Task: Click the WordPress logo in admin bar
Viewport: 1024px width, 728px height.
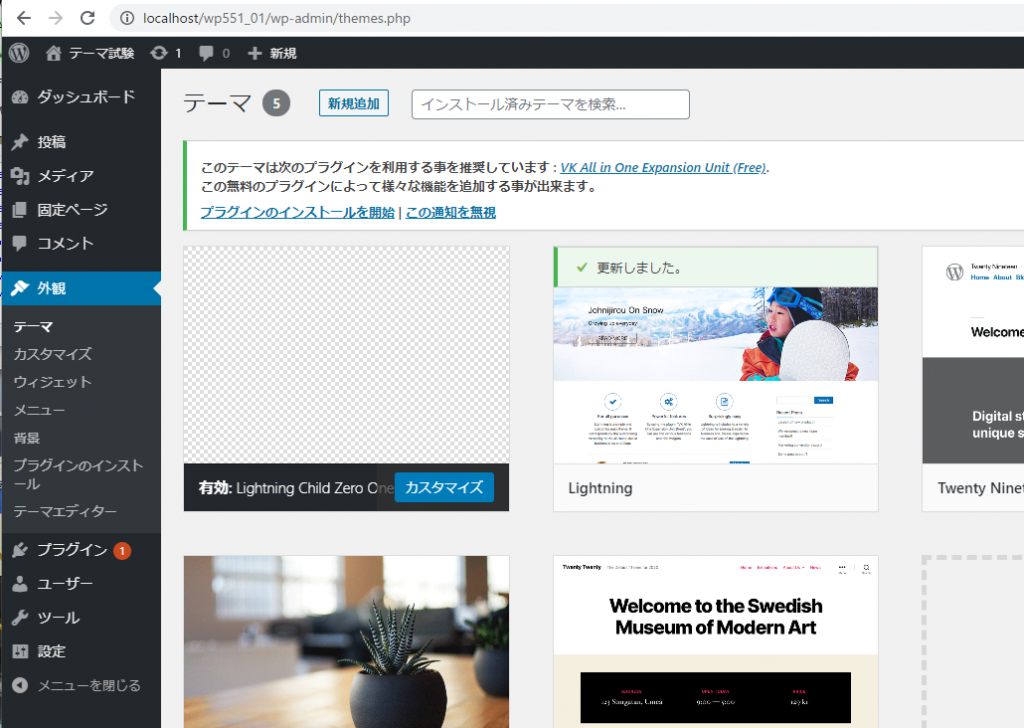Action: point(19,53)
